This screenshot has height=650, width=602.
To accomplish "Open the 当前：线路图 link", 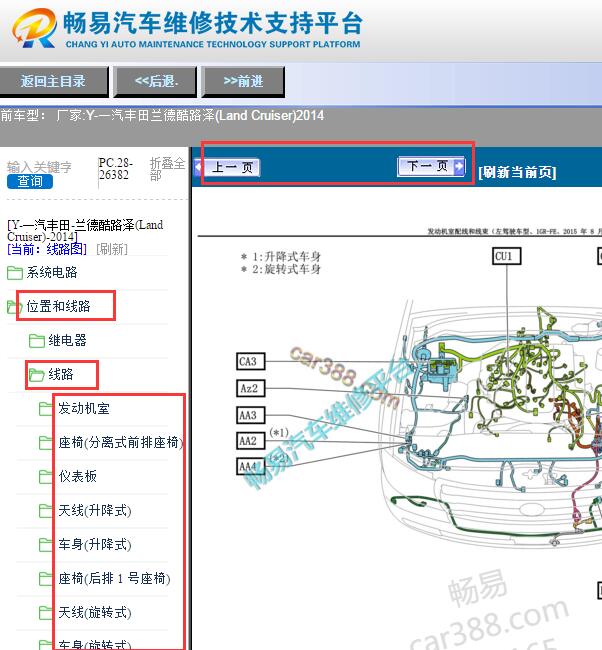I will point(47,249).
